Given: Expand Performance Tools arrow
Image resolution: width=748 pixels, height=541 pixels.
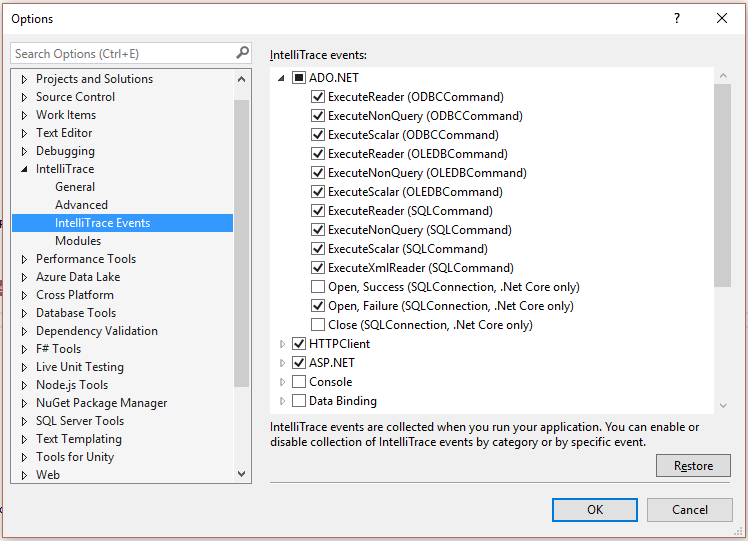Looking at the screenshot, I should (x=24, y=259).
